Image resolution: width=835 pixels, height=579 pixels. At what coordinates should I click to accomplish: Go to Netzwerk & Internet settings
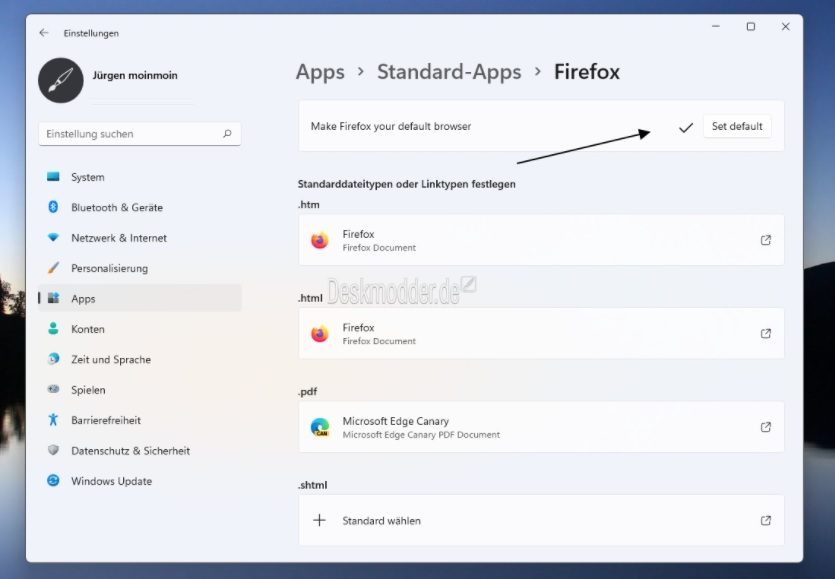(x=118, y=238)
